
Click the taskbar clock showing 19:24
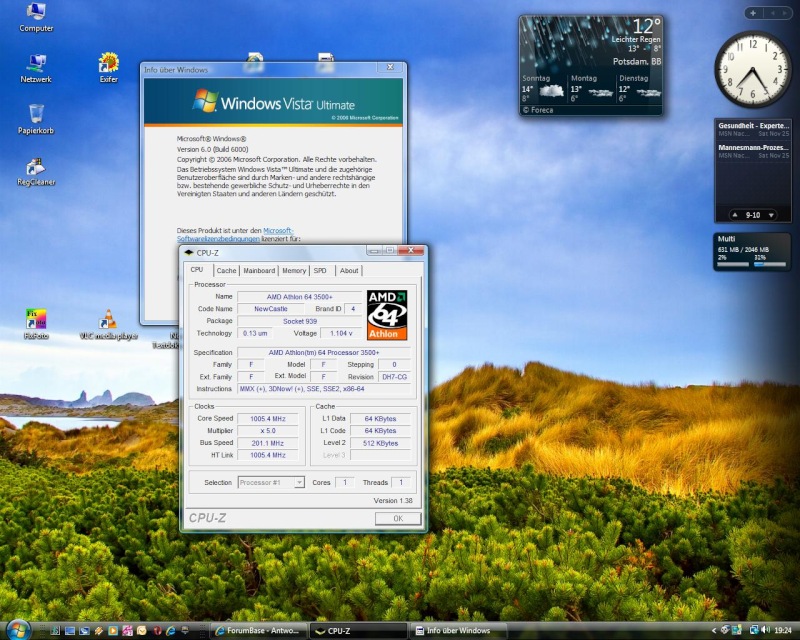coord(783,630)
